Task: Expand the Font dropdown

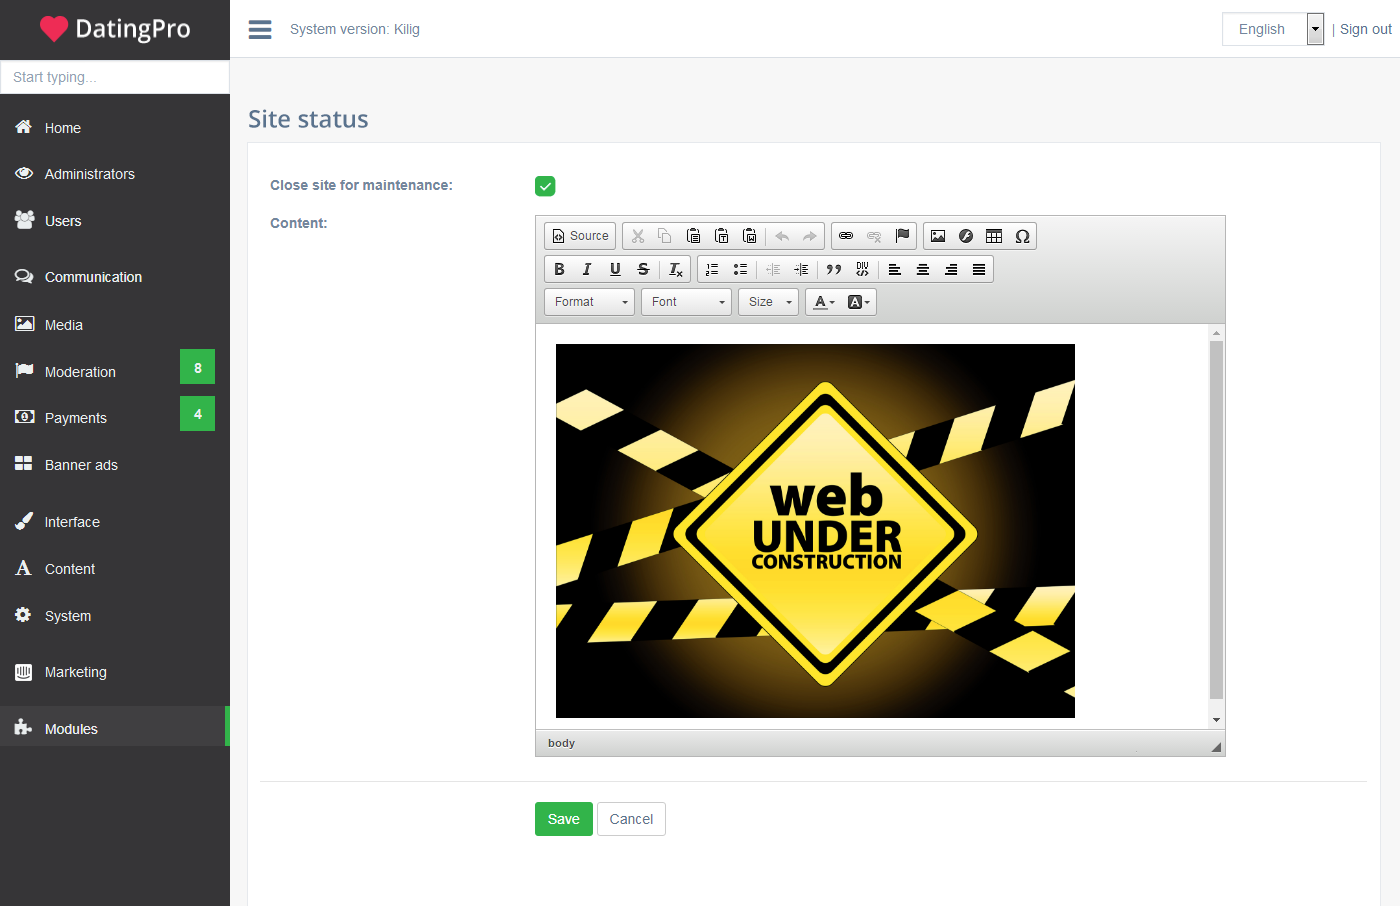Action: pos(686,302)
